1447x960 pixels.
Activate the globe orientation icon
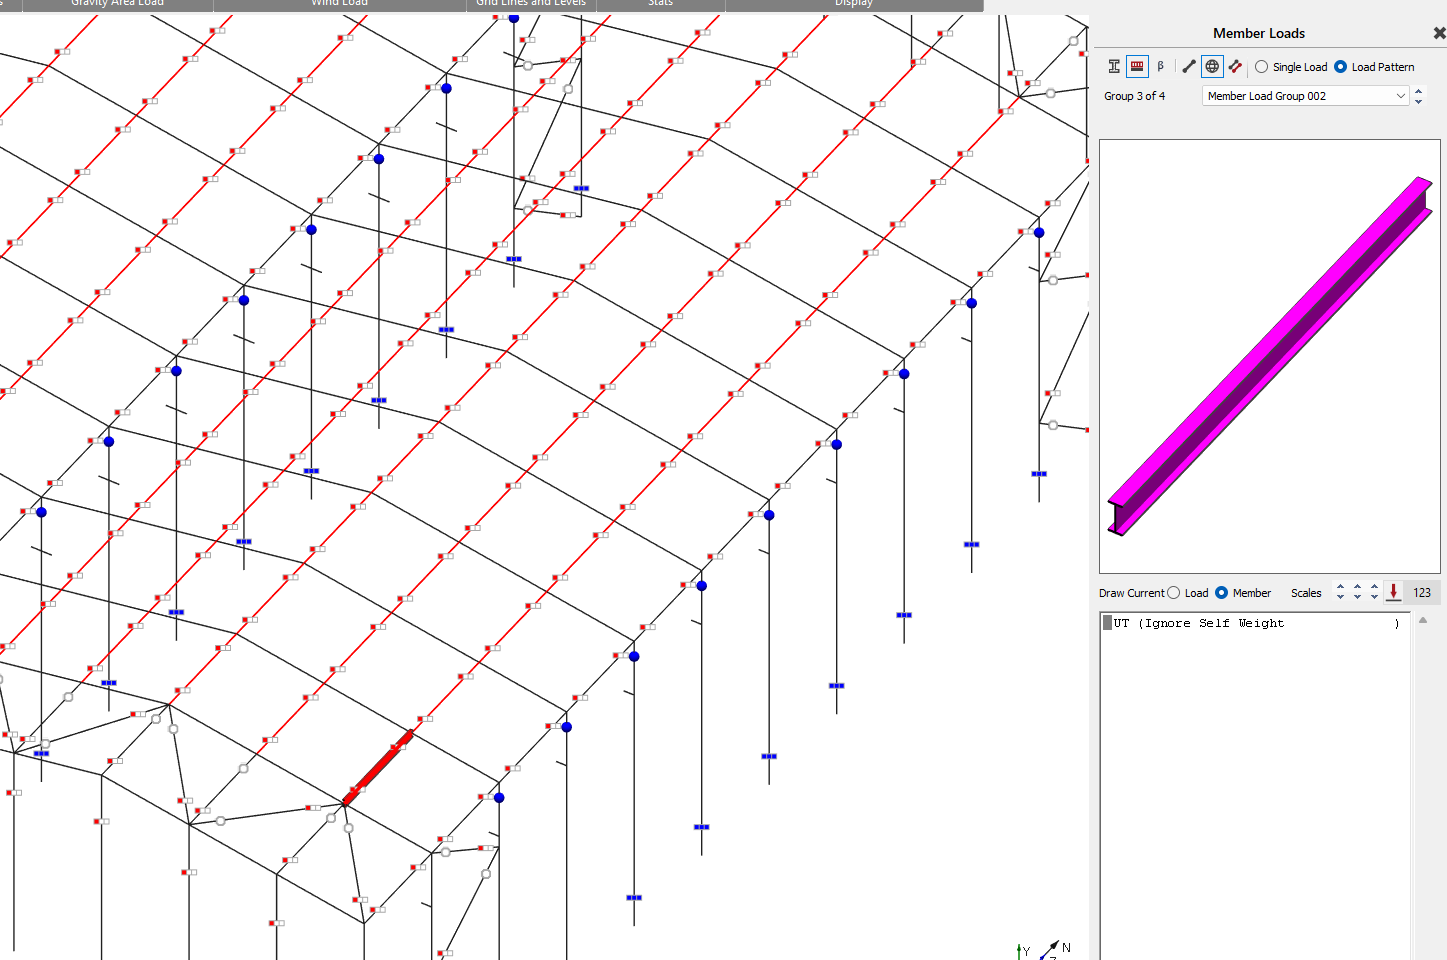[1212, 66]
